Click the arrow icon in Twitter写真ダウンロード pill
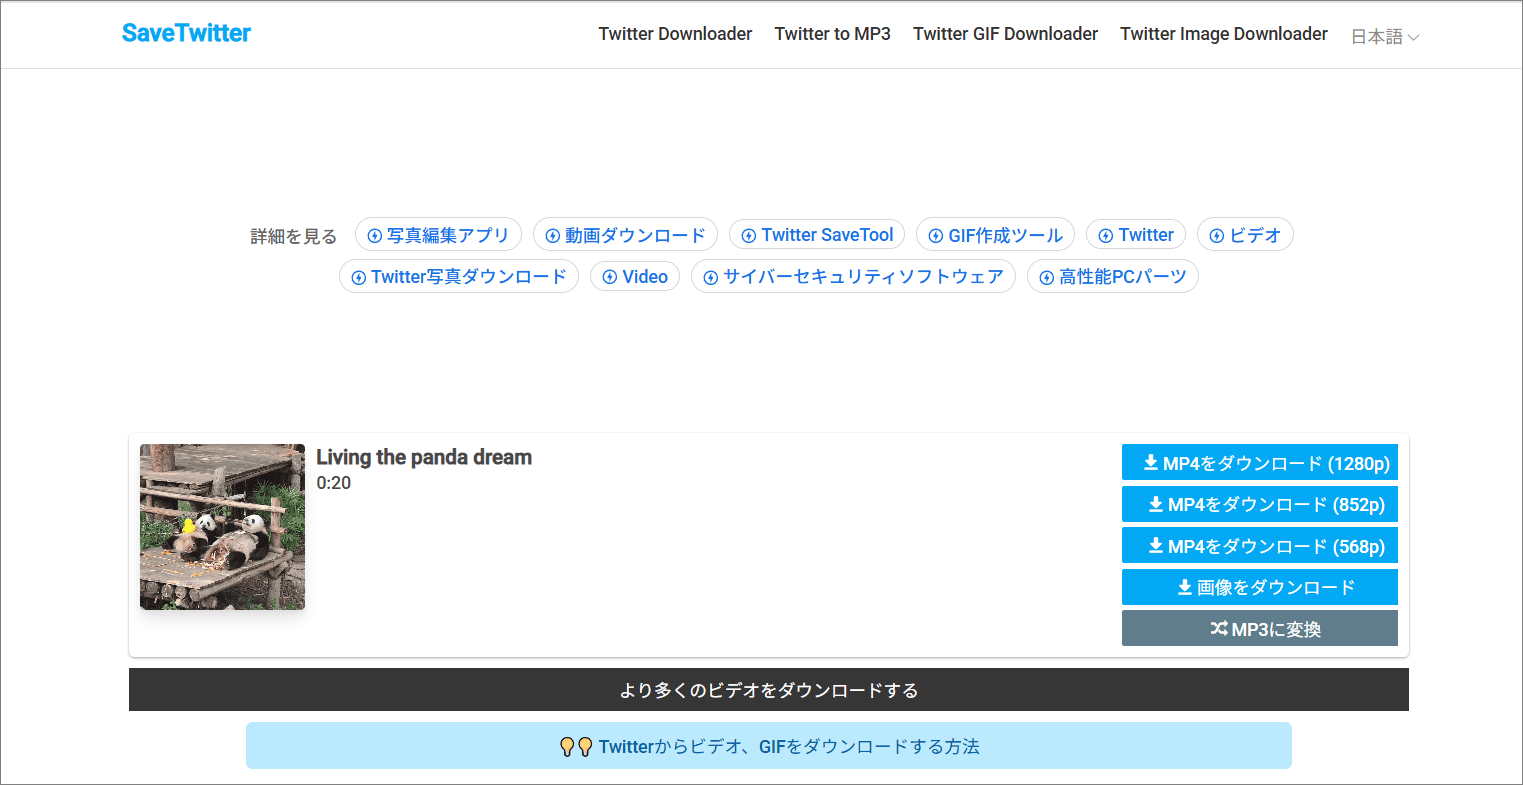 coord(357,276)
